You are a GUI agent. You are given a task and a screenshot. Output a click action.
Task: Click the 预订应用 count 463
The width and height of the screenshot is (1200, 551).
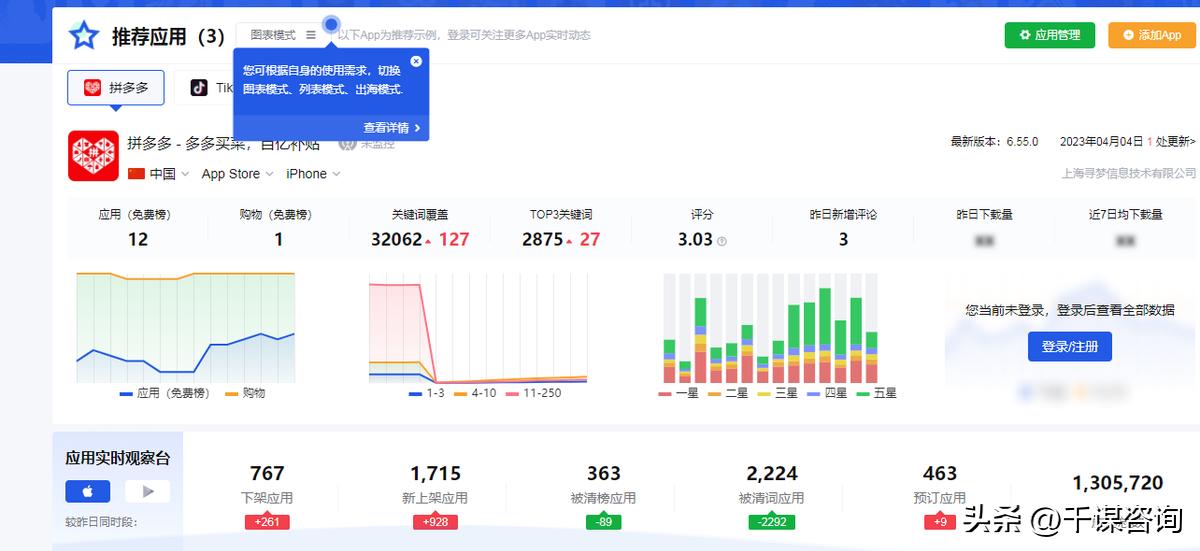940,473
